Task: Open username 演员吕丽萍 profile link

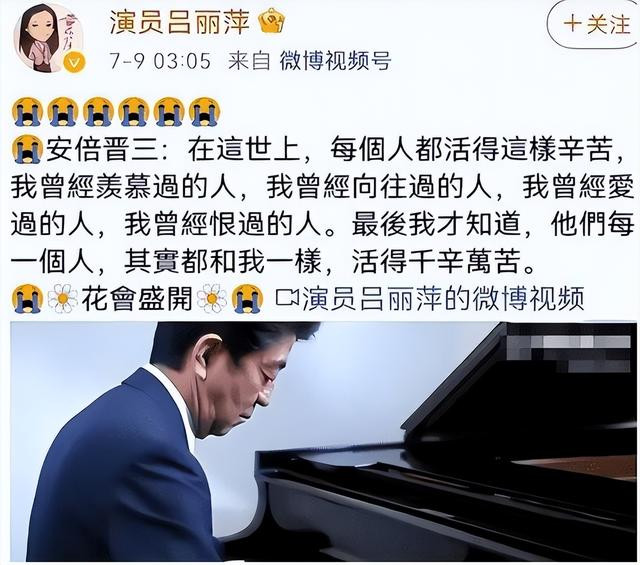Action: pyautogui.click(x=180, y=22)
